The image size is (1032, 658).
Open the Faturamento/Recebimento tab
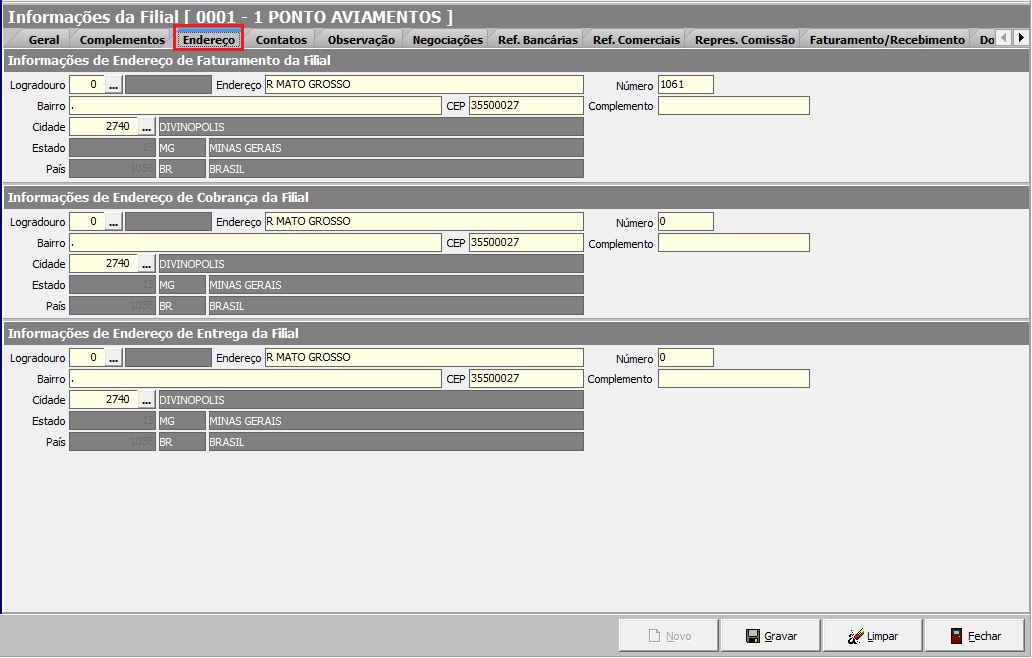pos(887,40)
